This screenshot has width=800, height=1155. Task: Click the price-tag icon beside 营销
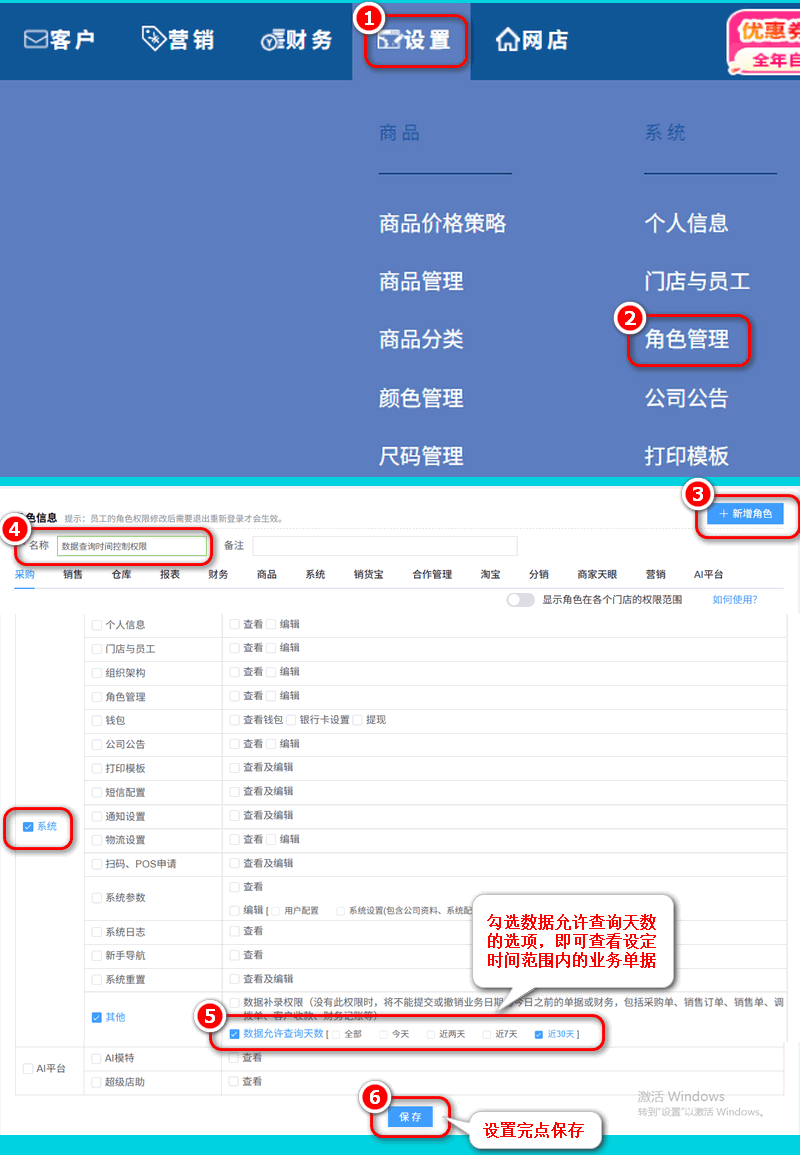(x=153, y=39)
